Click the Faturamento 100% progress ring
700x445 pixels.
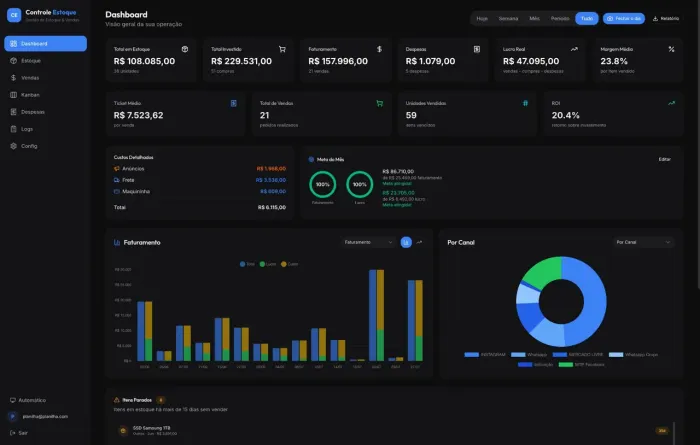322,184
